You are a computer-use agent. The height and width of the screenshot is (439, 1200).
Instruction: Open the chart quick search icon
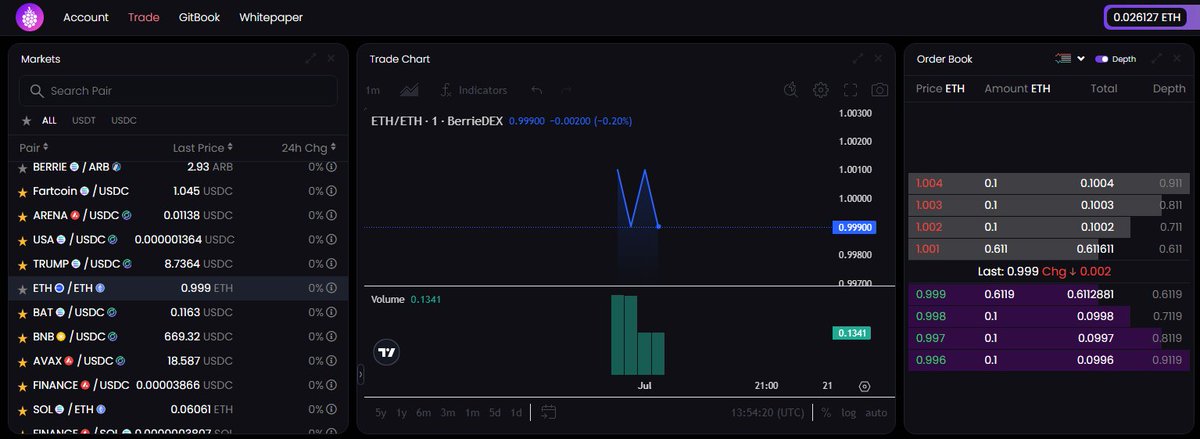791,90
